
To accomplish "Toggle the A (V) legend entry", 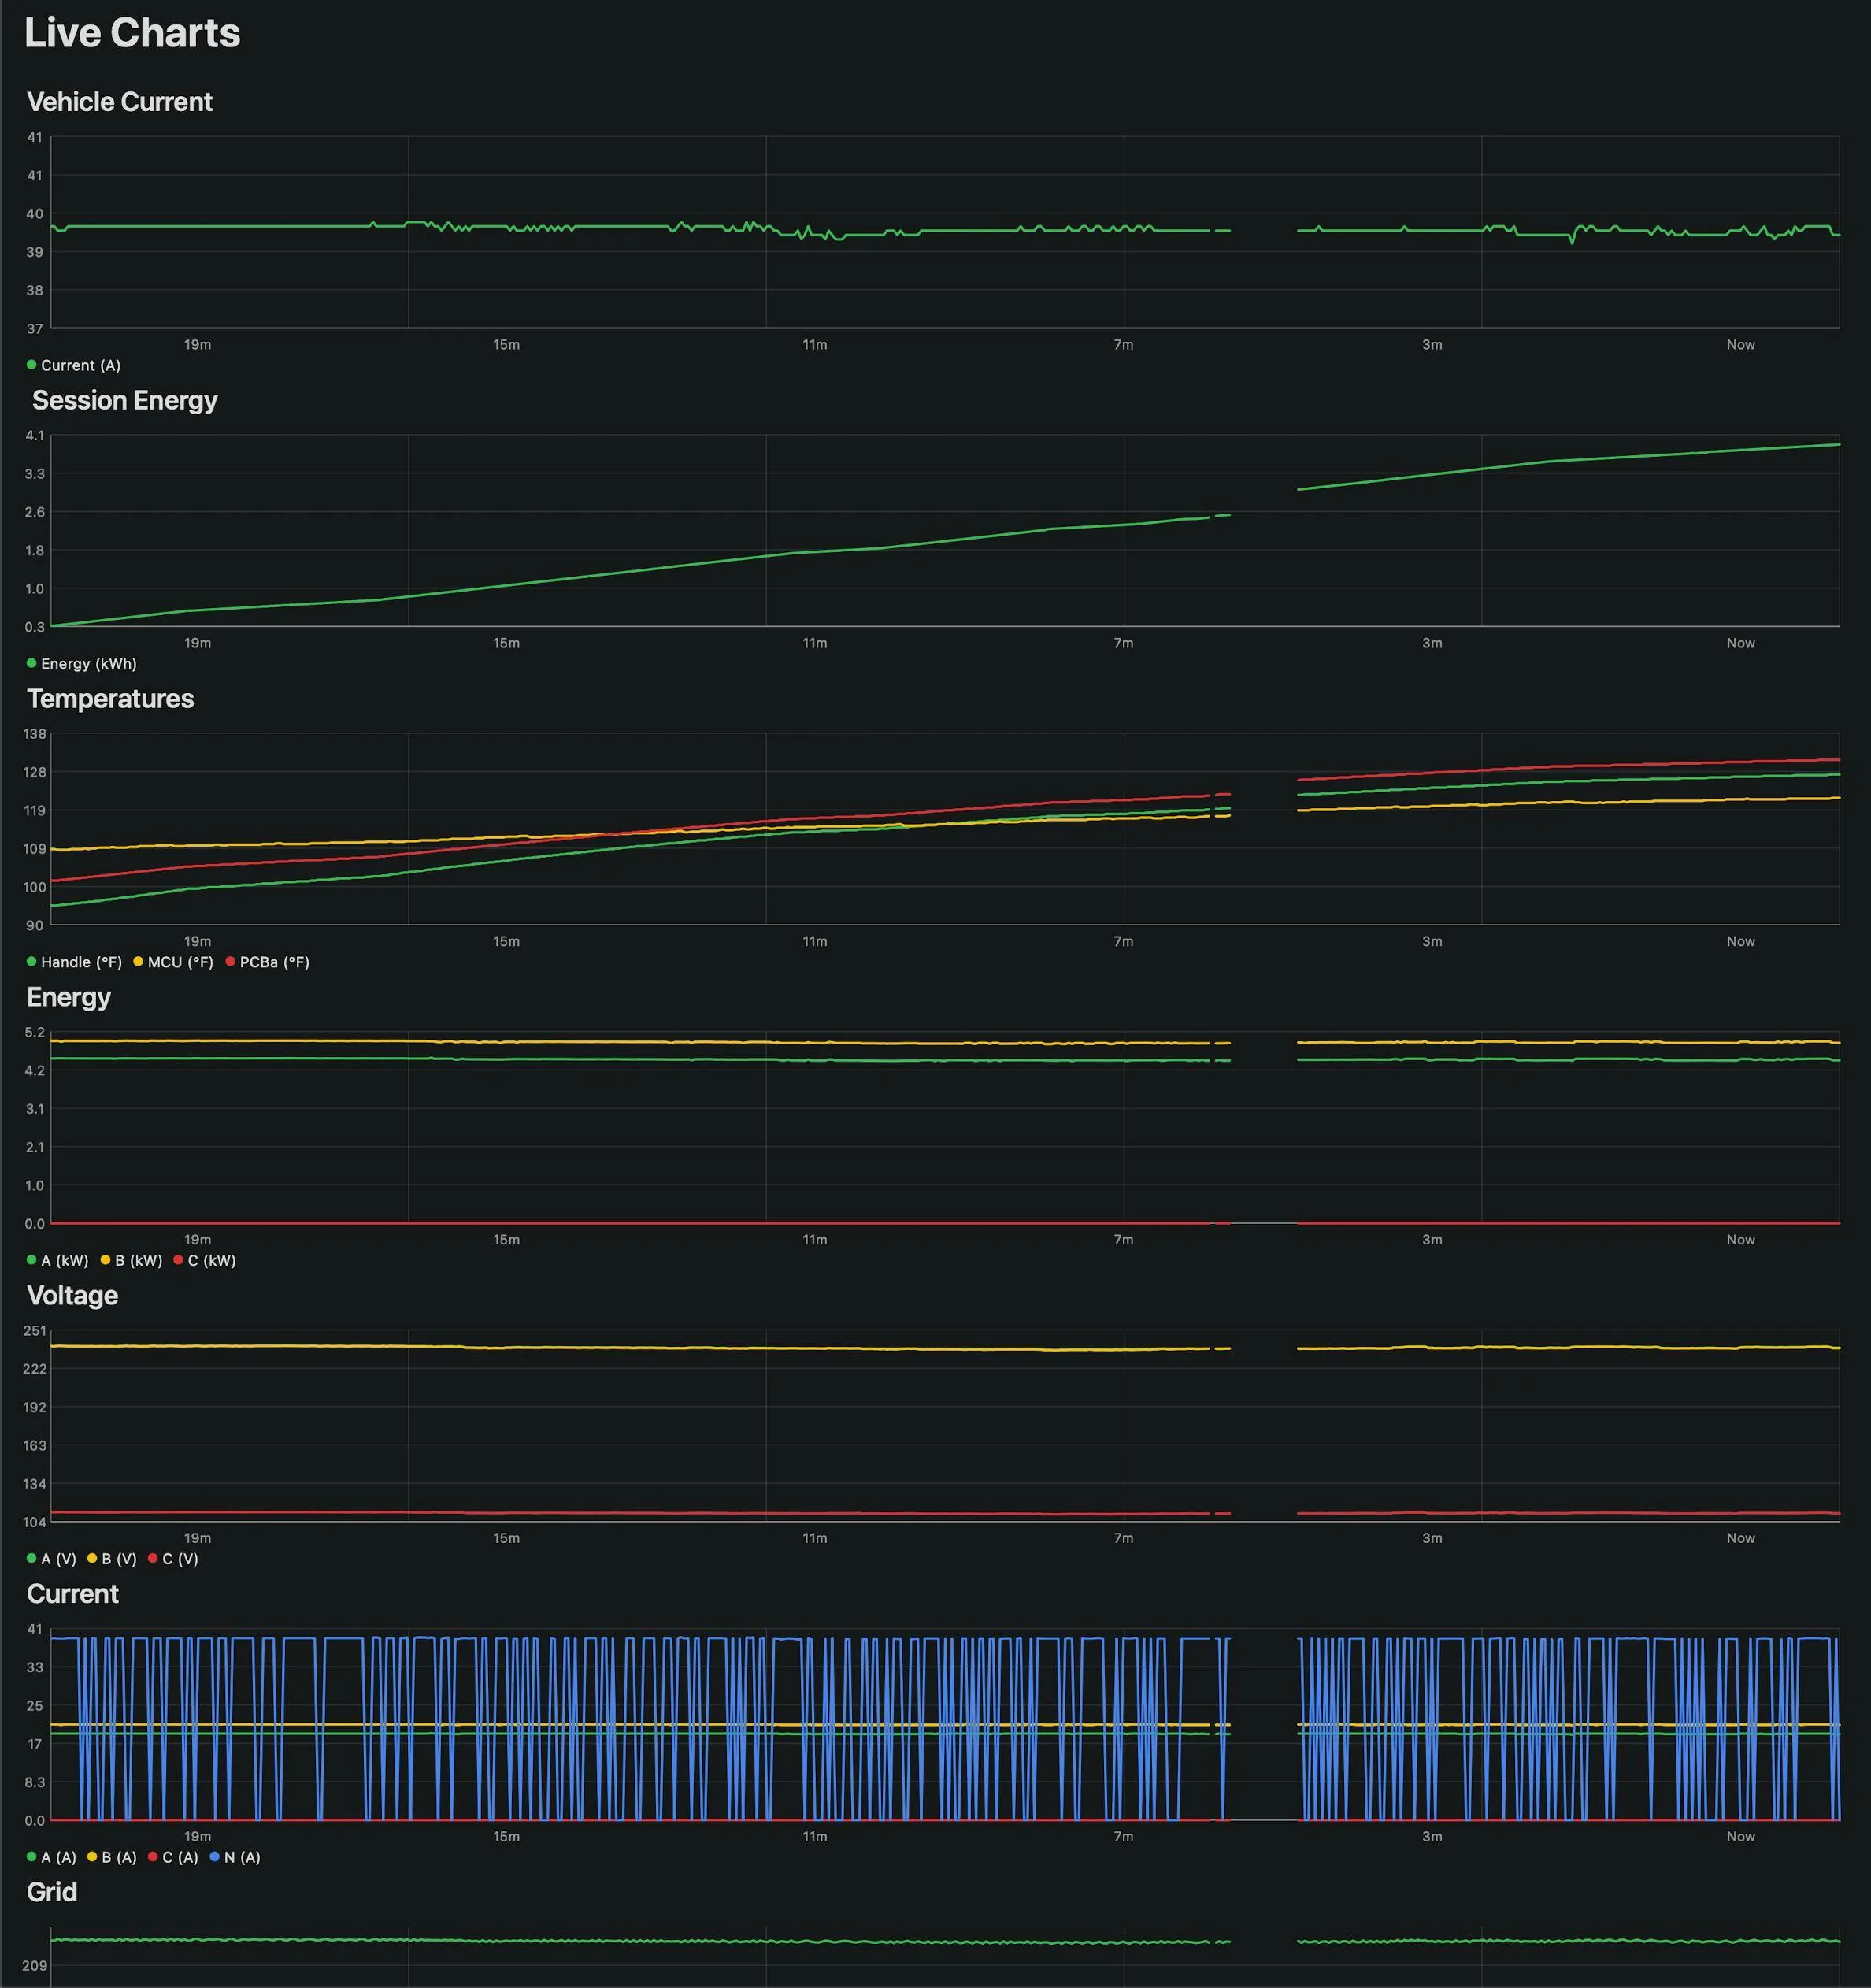I will click(51, 1558).
